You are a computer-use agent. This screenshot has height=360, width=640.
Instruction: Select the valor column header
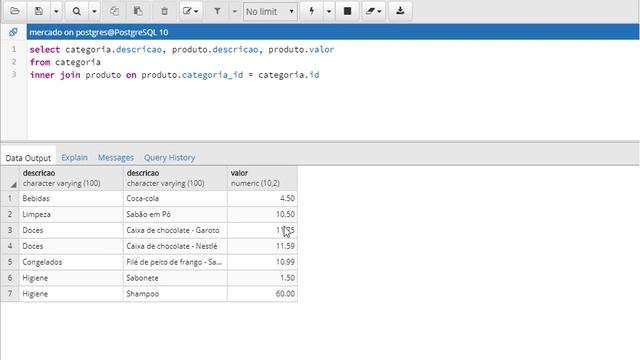pos(262,178)
